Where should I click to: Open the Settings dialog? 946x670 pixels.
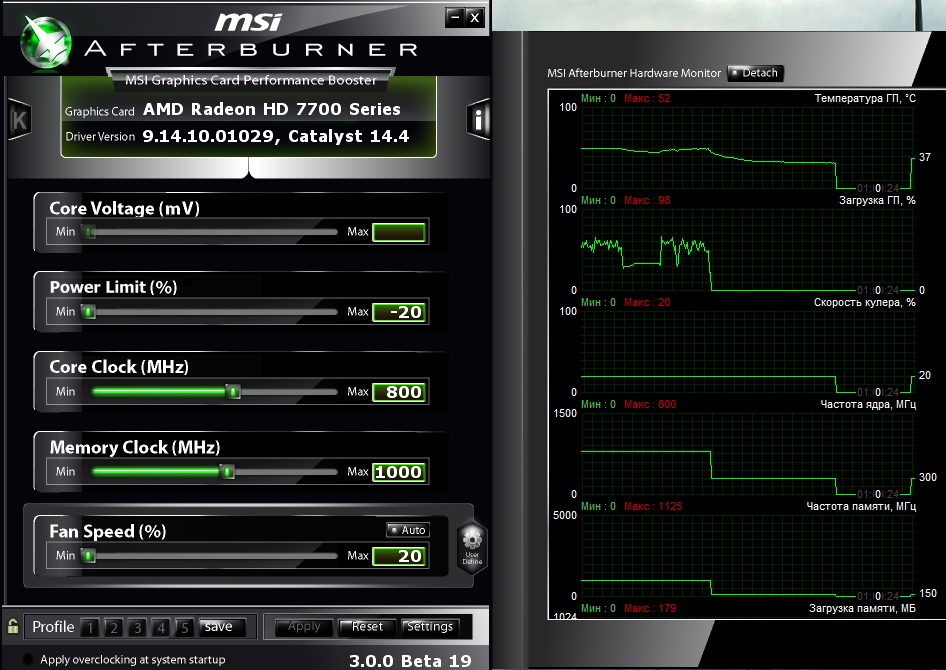click(430, 627)
